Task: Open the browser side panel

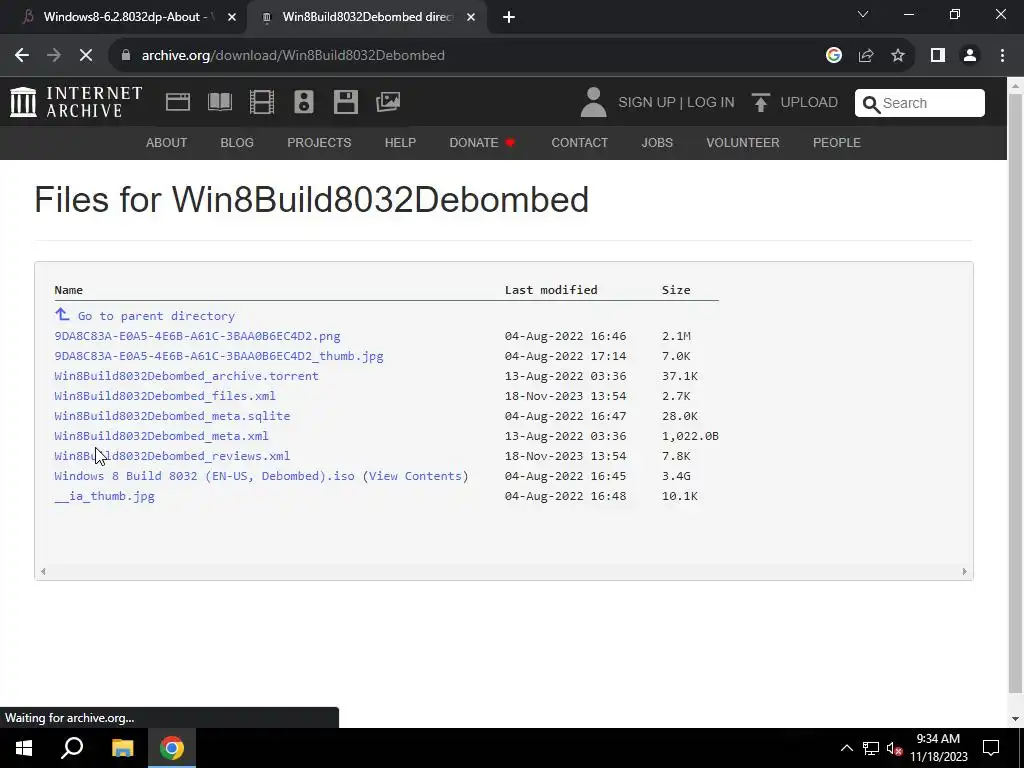Action: pos(938,56)
